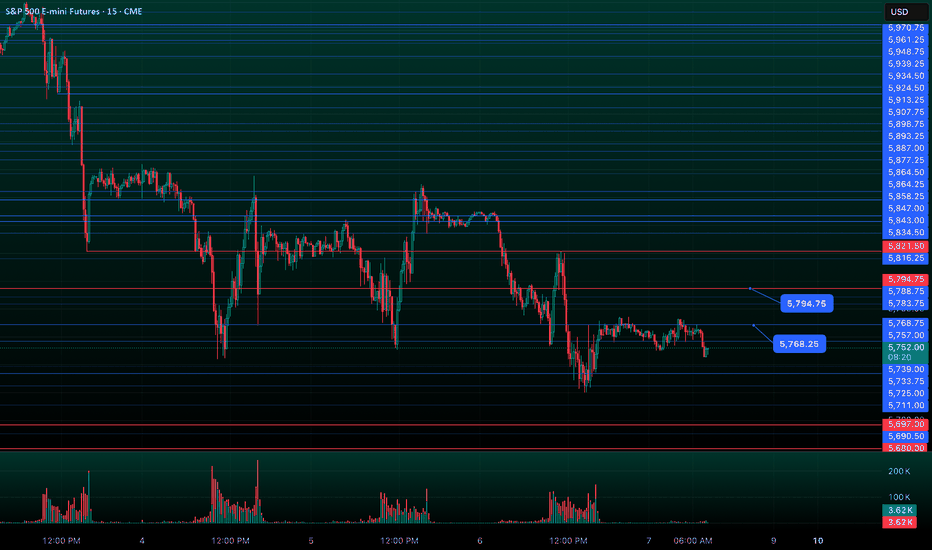Click the 5,768.75 price level label
Screen dimensions: 932x550
click(x=906, y=323)
